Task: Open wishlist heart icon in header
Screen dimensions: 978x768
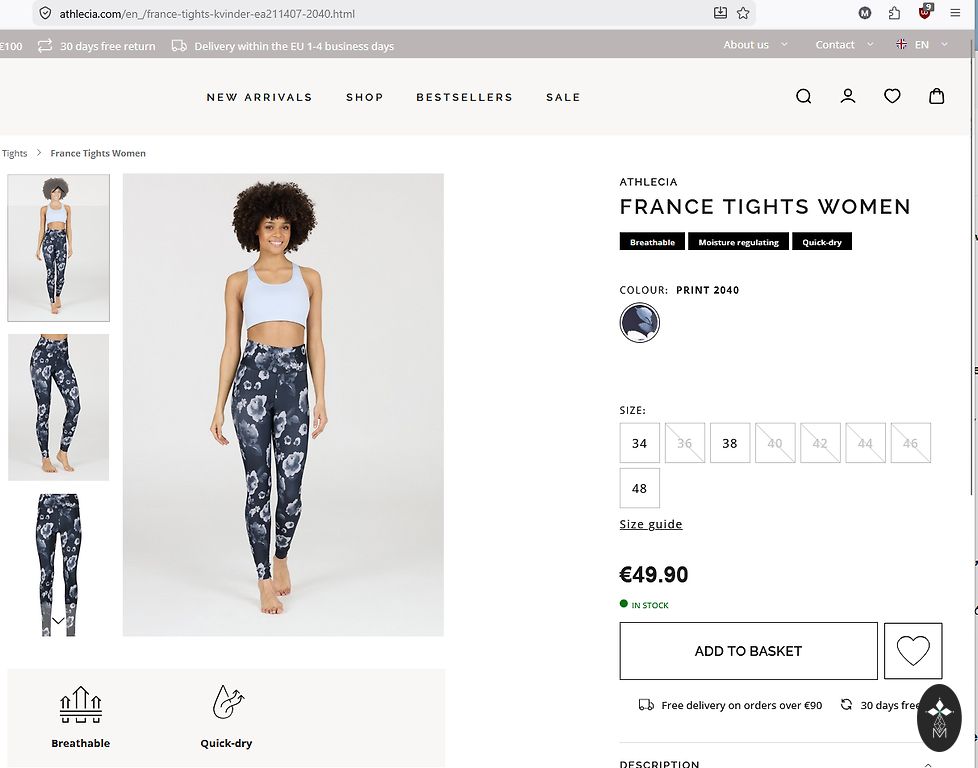Action: (x=892, y=97)
